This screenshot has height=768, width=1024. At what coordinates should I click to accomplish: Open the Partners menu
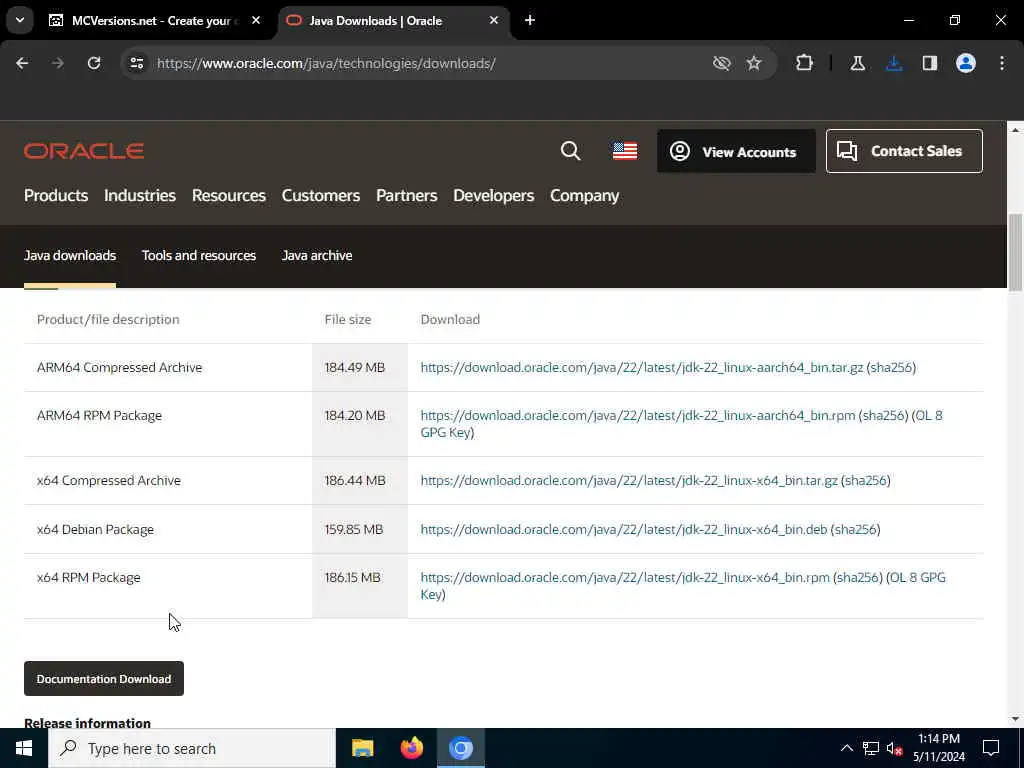(406, 195)
